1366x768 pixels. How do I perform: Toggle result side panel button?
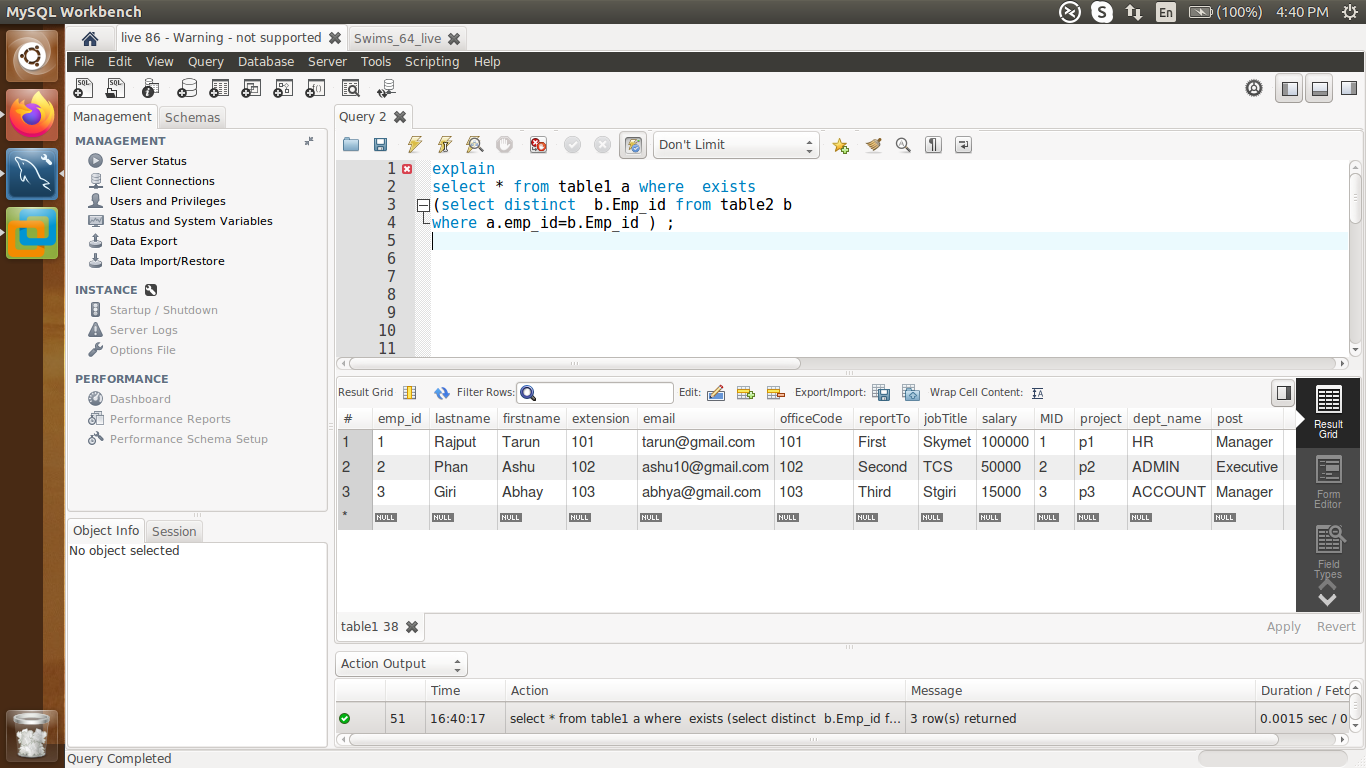1283,393
